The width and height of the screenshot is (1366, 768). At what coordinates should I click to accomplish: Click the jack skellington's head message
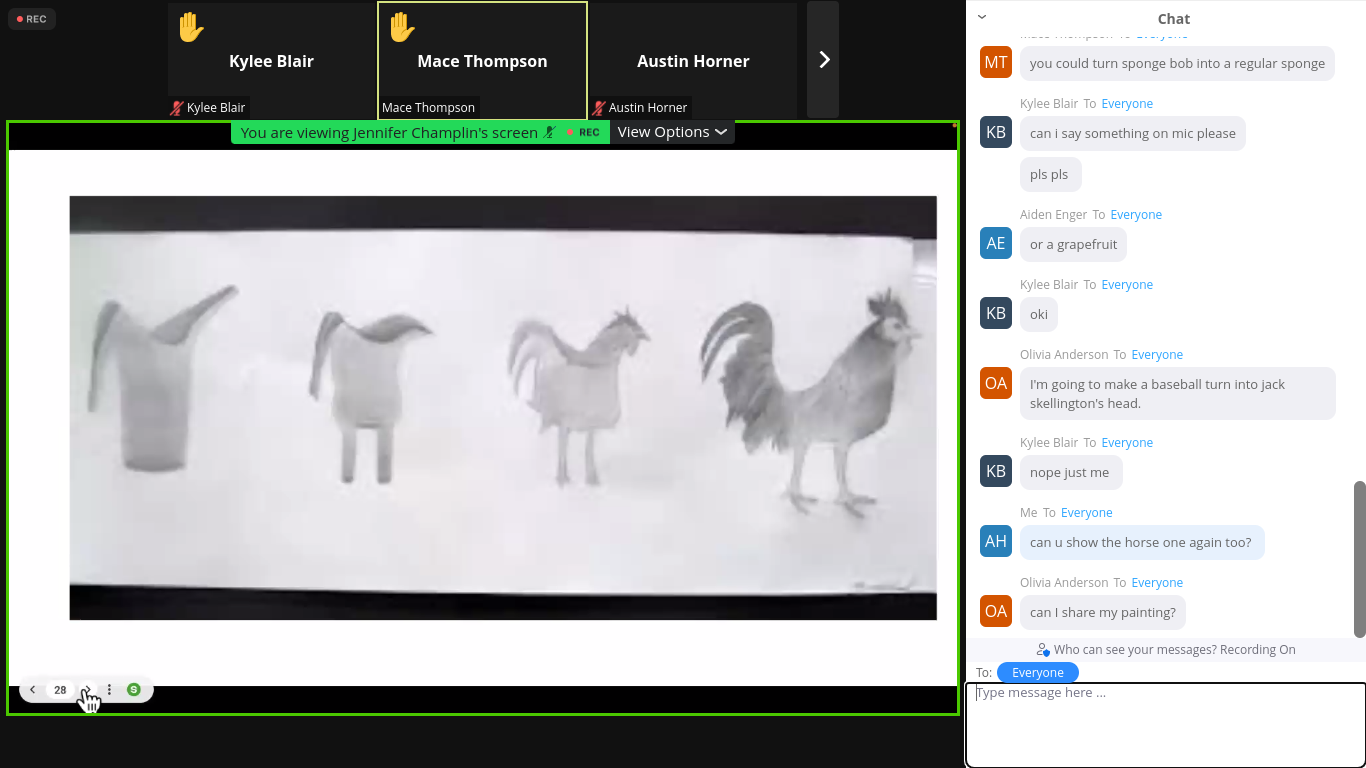pyautogui.click(x=1178, y=393)
